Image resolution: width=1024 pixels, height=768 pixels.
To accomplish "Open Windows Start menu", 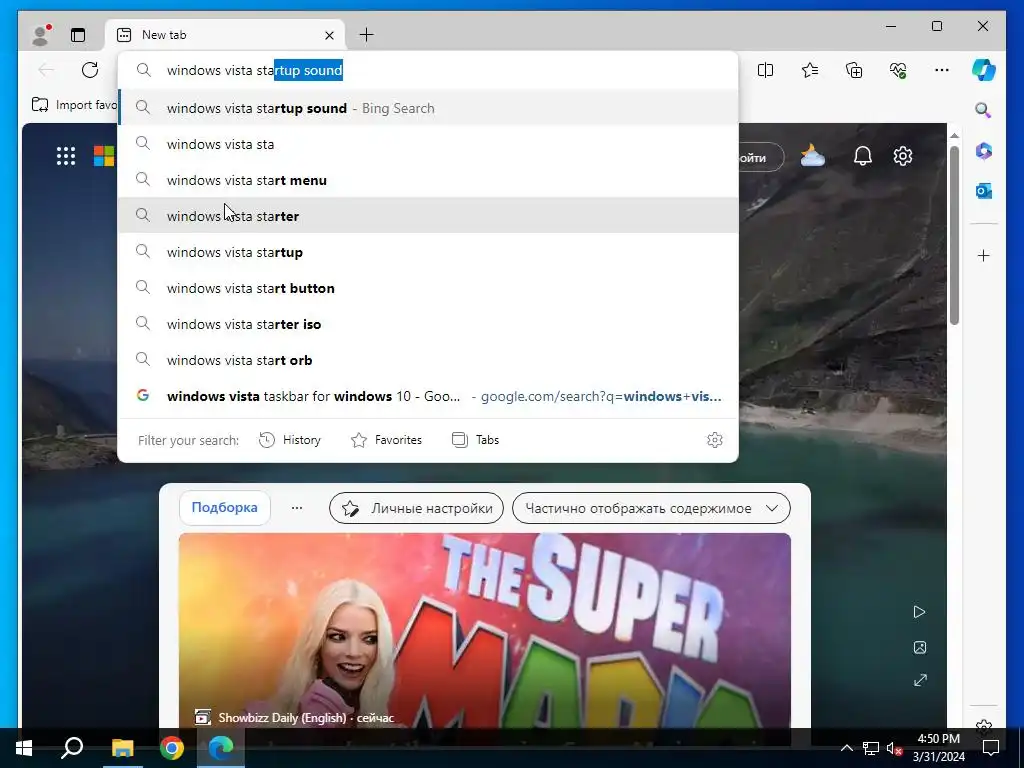I will pos(24,748).
